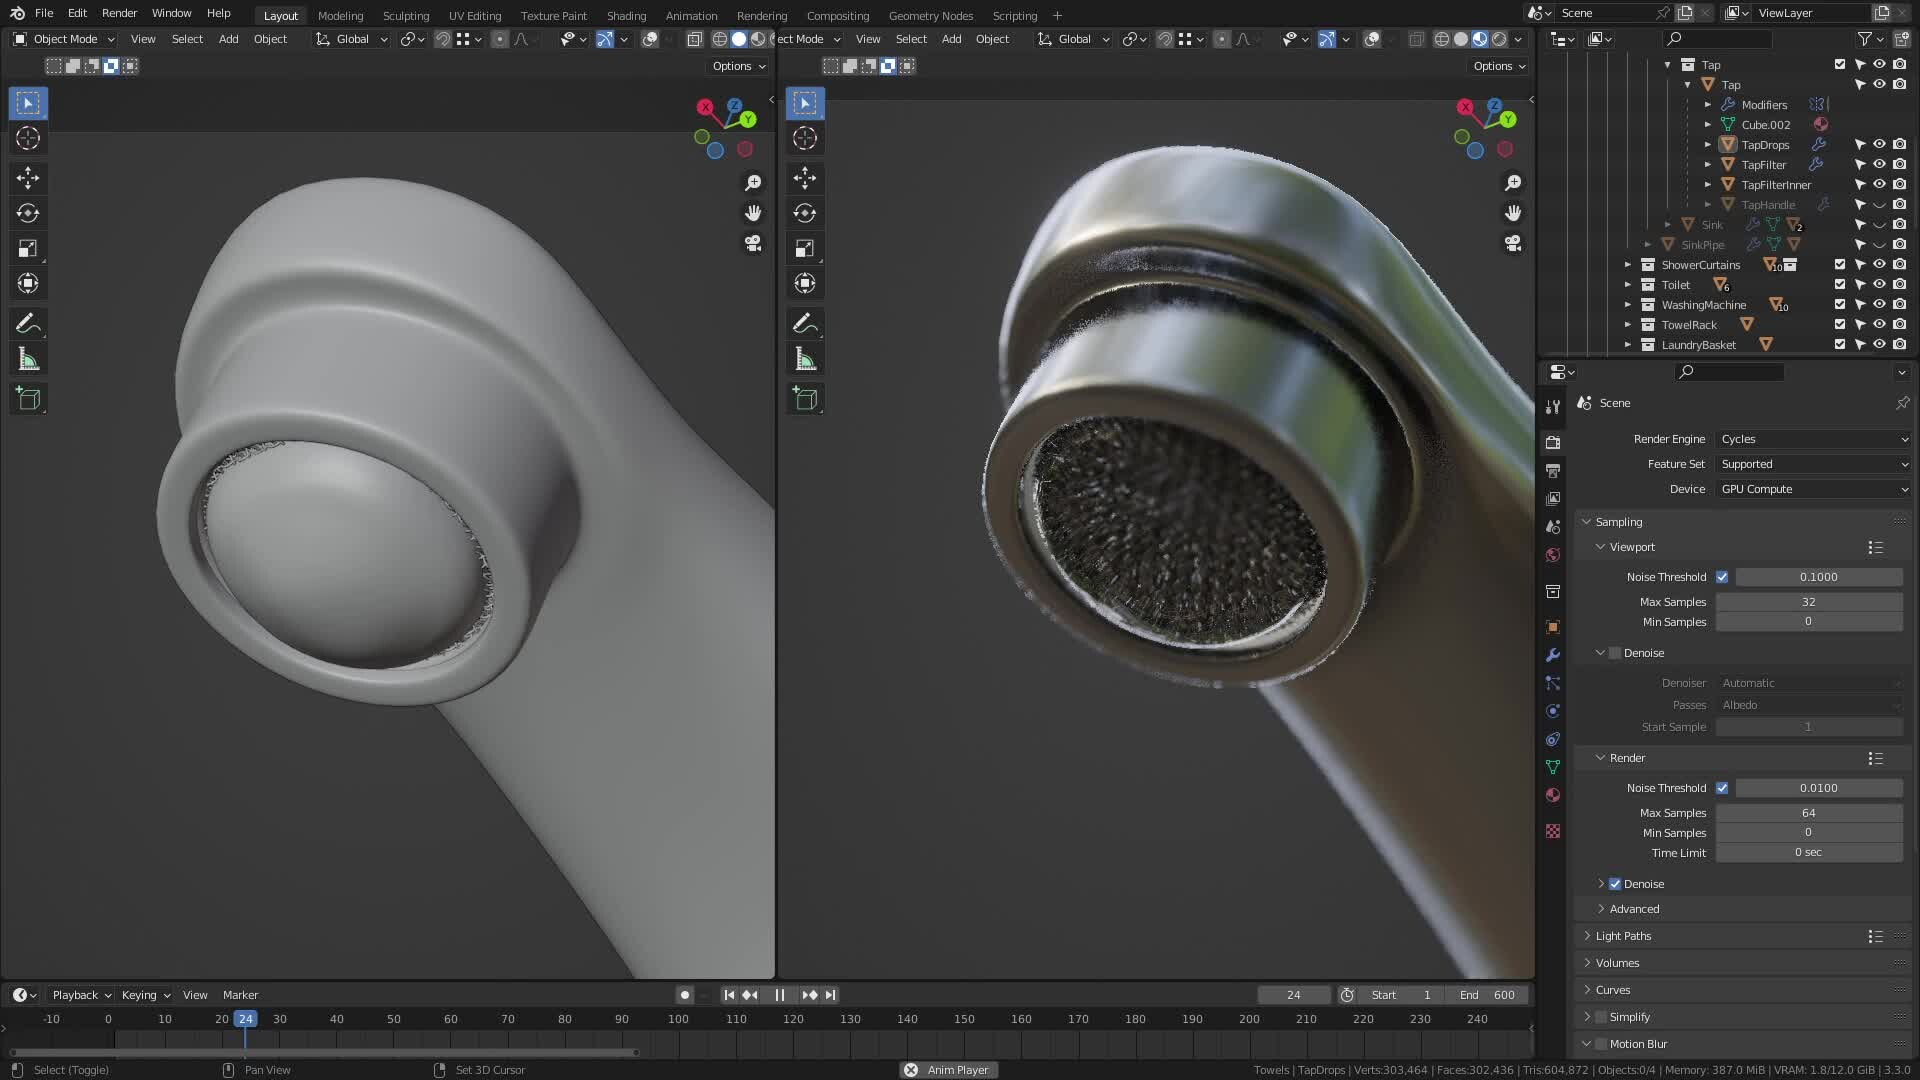Pause playback in the timeline
This screenshot has height=1080, width=1920.
point(779,994)
